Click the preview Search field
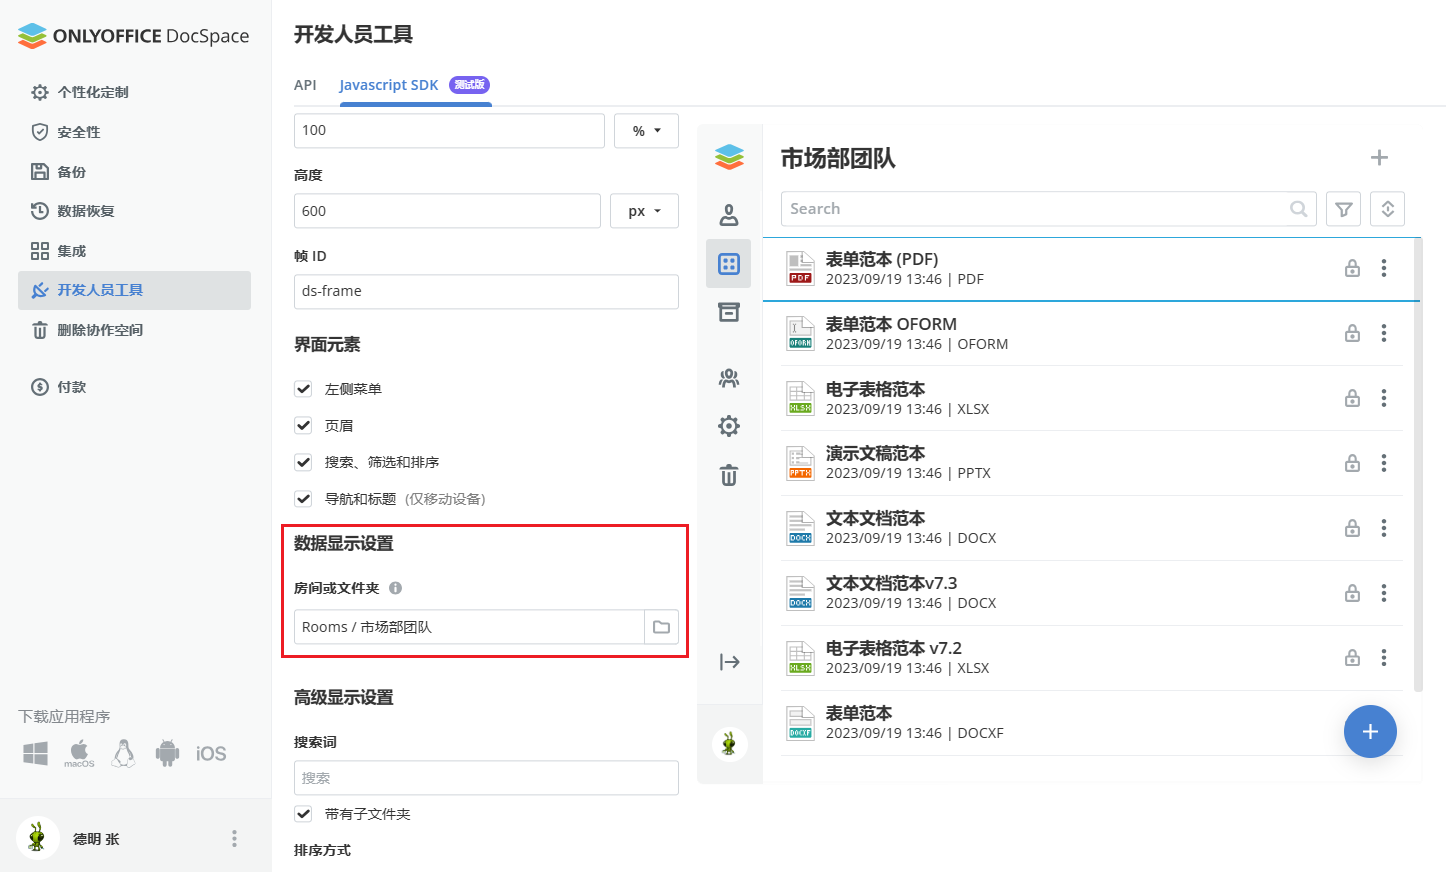Image resolution: width=1446 pixels, height=872 pixels. click(1048, 209)
